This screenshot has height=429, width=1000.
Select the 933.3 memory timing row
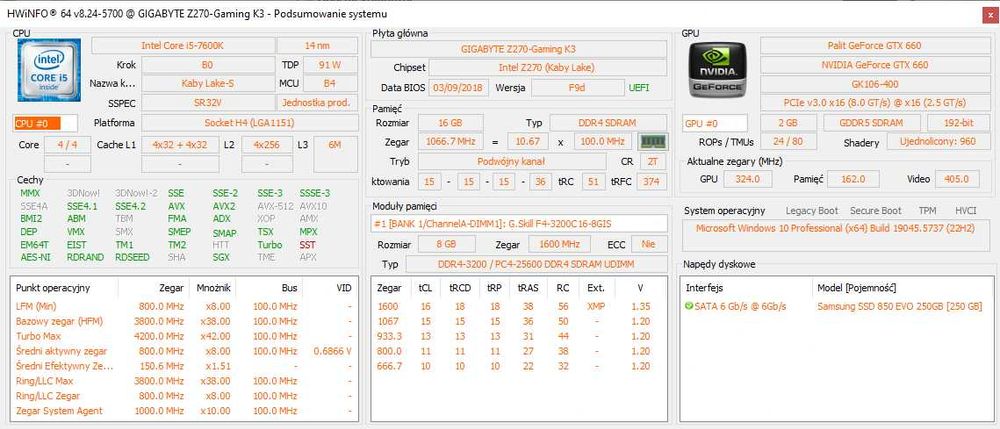519,336
